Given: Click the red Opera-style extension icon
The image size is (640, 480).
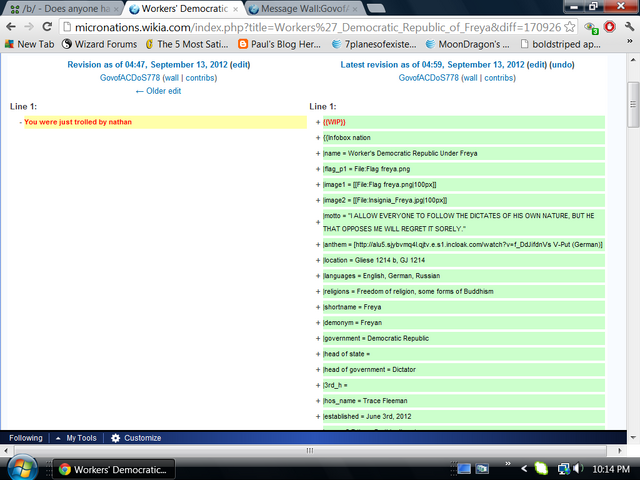Looking at the screenshot, I should pos(609,27).
